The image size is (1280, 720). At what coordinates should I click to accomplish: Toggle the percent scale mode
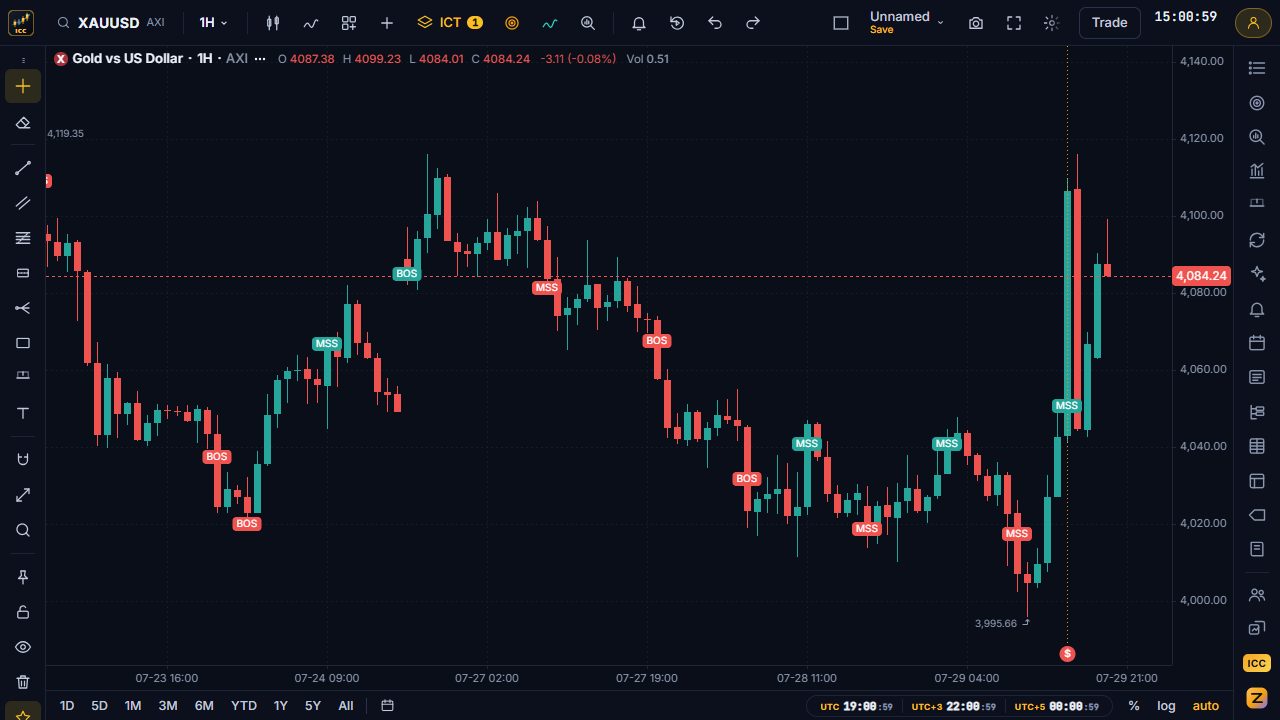(1134, 705)
